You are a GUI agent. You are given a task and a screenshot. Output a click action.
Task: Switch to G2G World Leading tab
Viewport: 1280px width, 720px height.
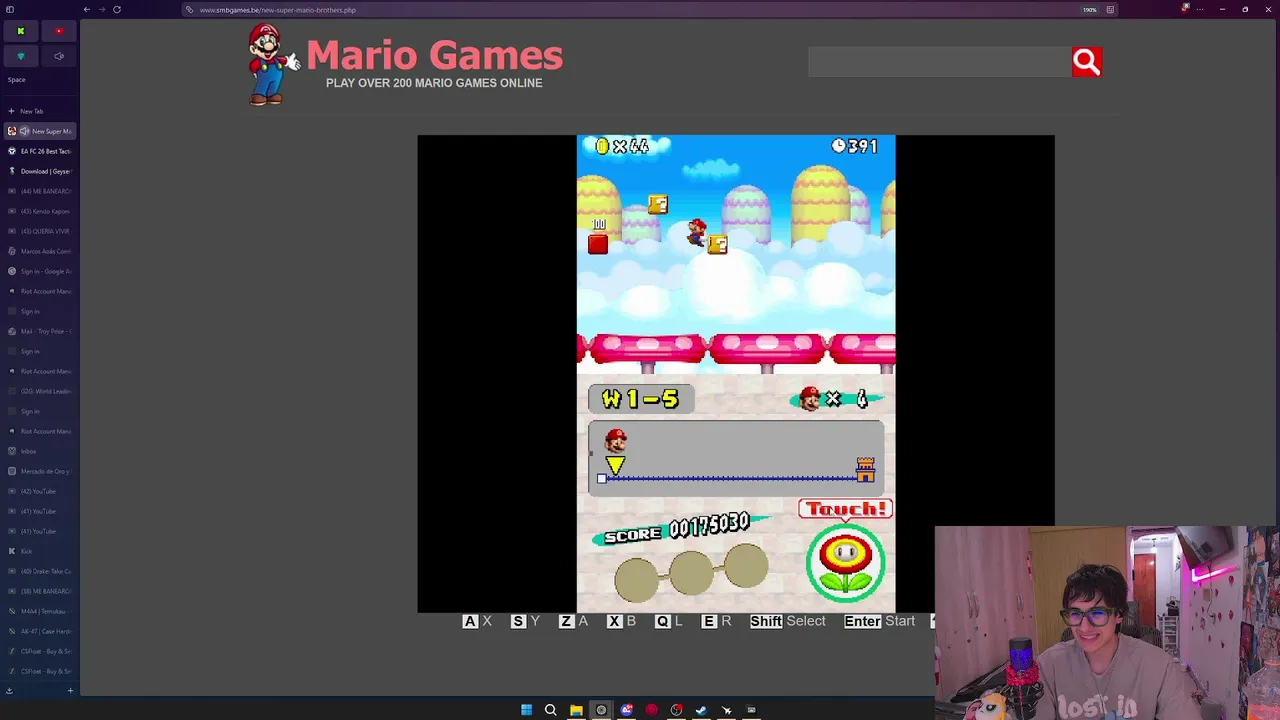click(38, 391)
